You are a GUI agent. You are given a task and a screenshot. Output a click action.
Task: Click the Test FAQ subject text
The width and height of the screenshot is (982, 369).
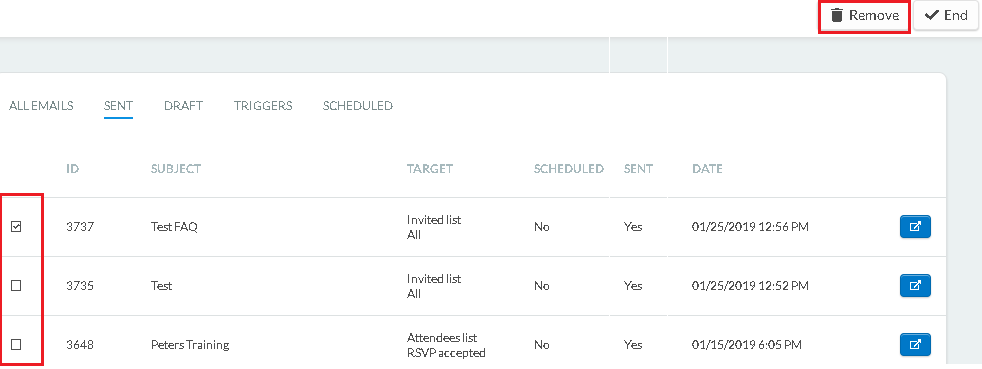pos(174,227)
